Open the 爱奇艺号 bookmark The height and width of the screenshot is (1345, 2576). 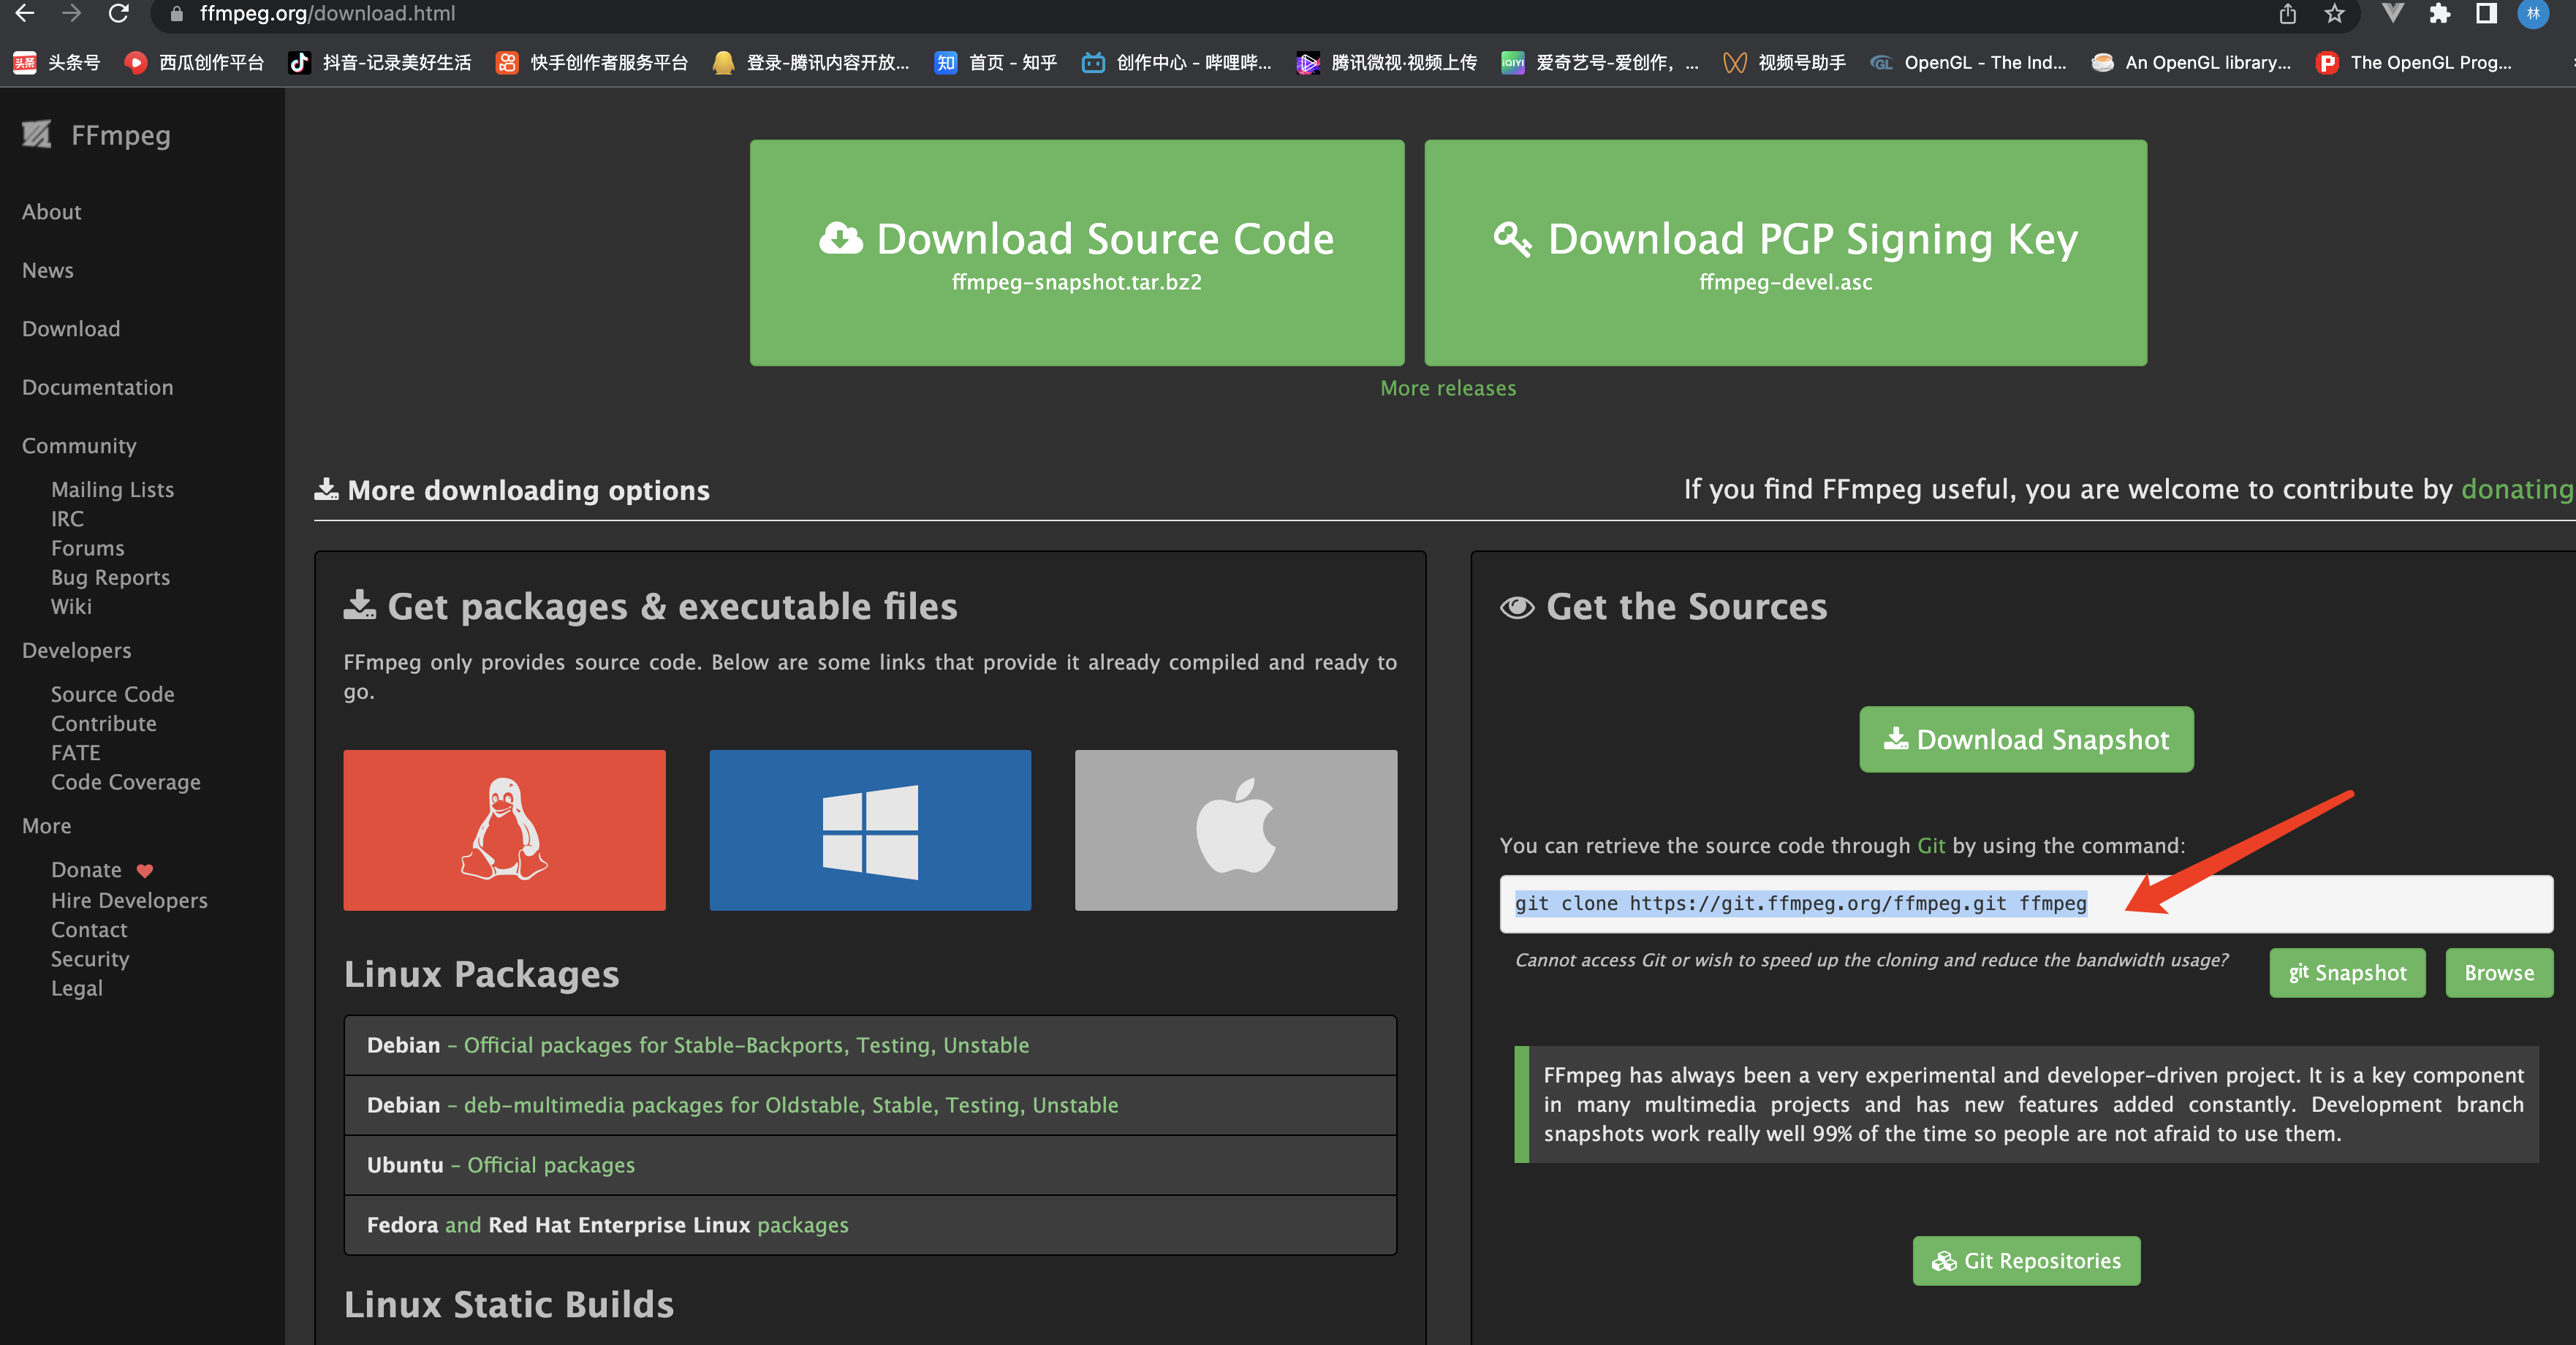[x=1600, y=62]
